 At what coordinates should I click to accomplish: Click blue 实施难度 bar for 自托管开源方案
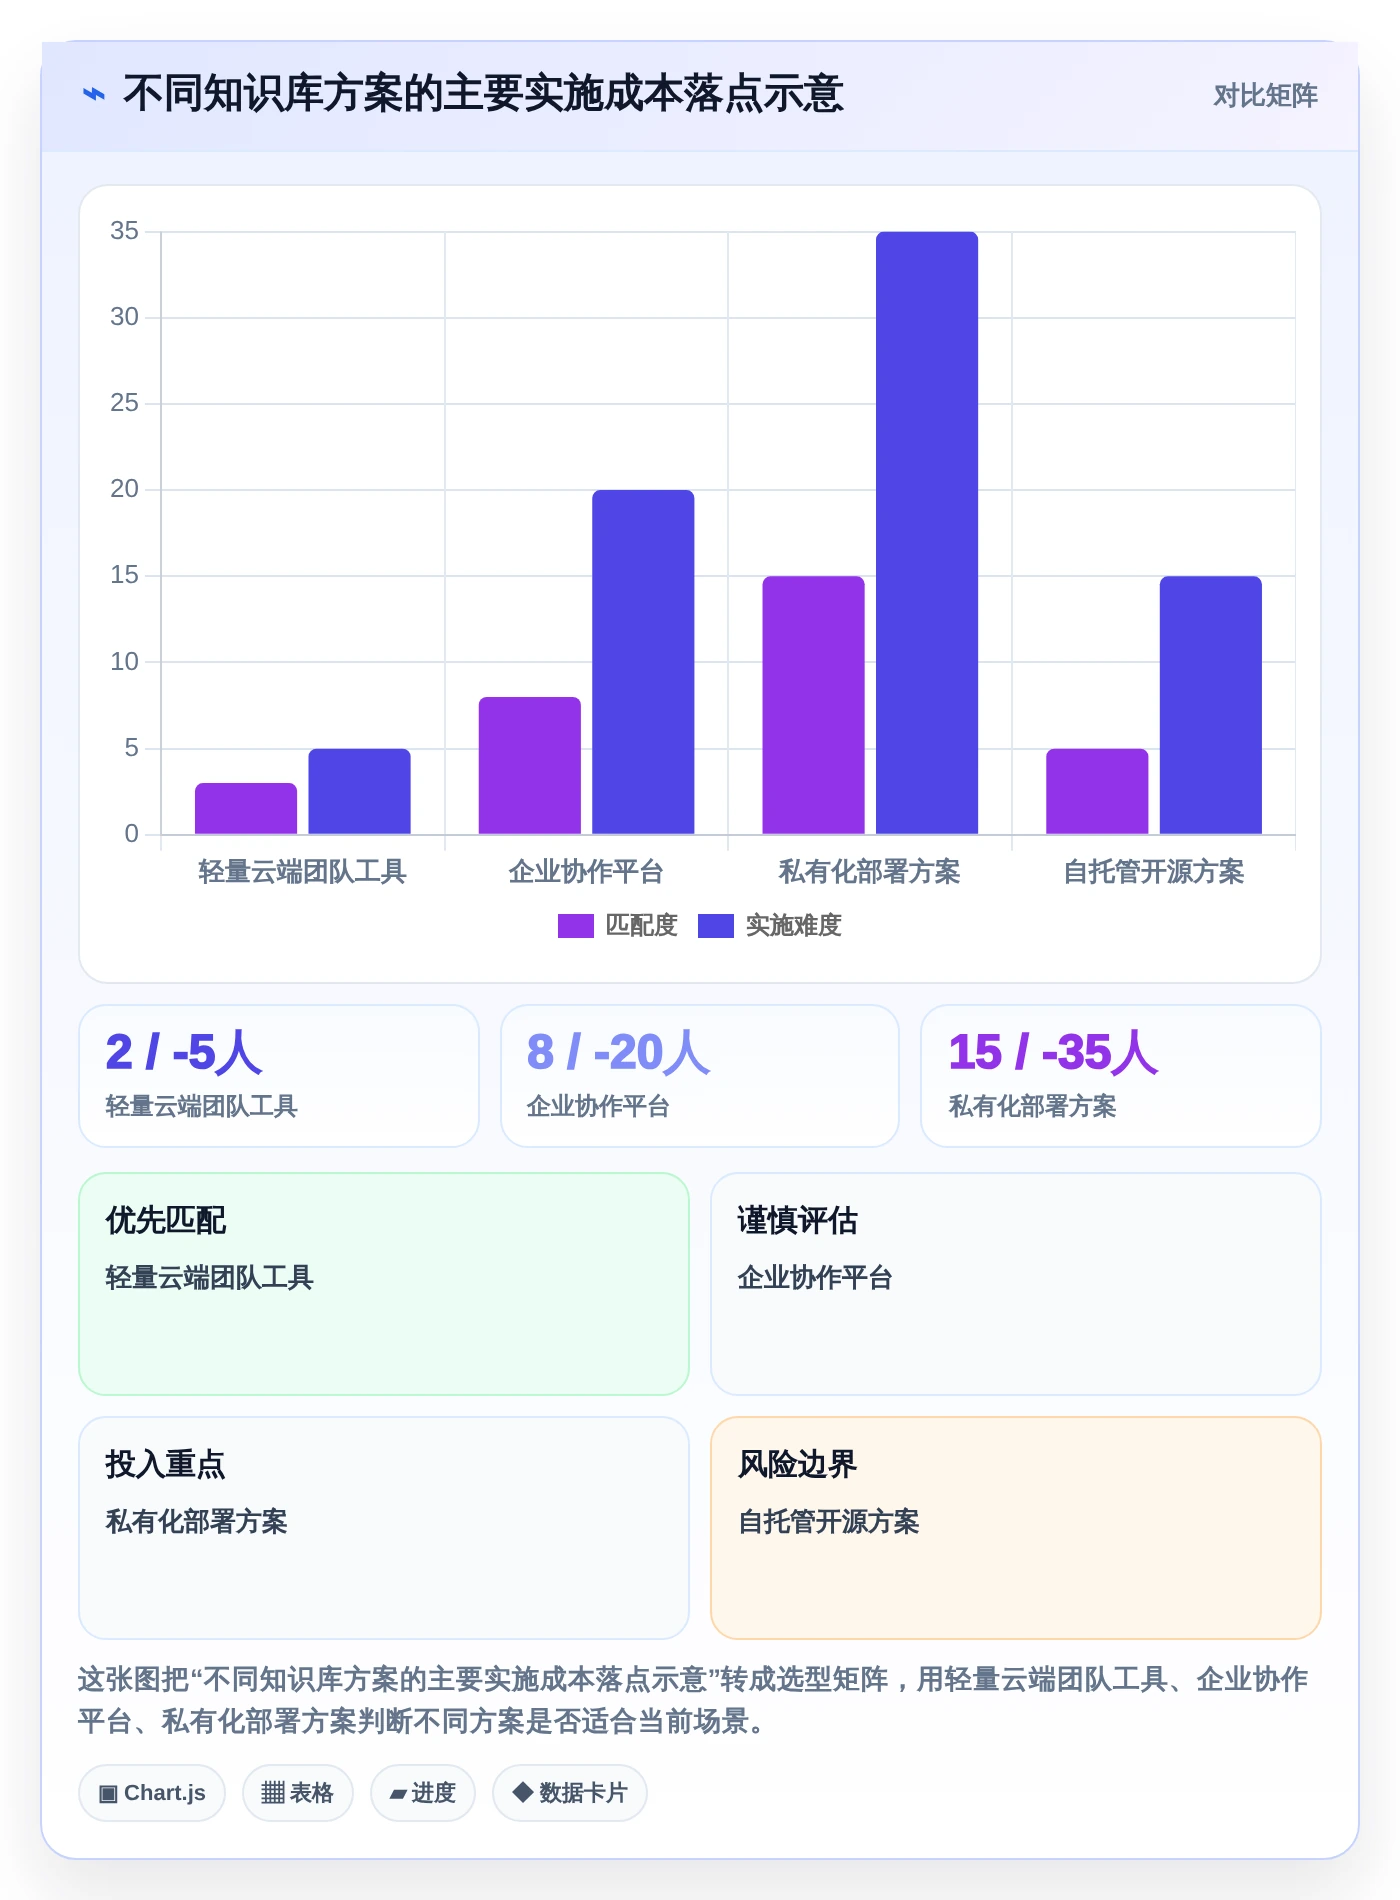(x=1211, y=705)
